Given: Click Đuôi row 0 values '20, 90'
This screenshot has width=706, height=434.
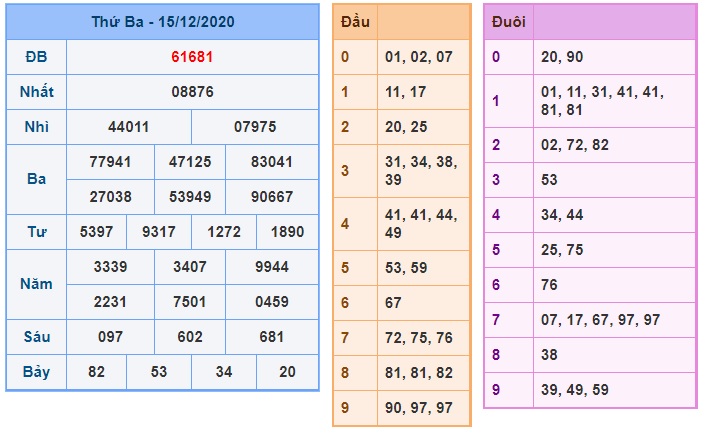Looking at the screenshot, I should click(x=562, y=57).
